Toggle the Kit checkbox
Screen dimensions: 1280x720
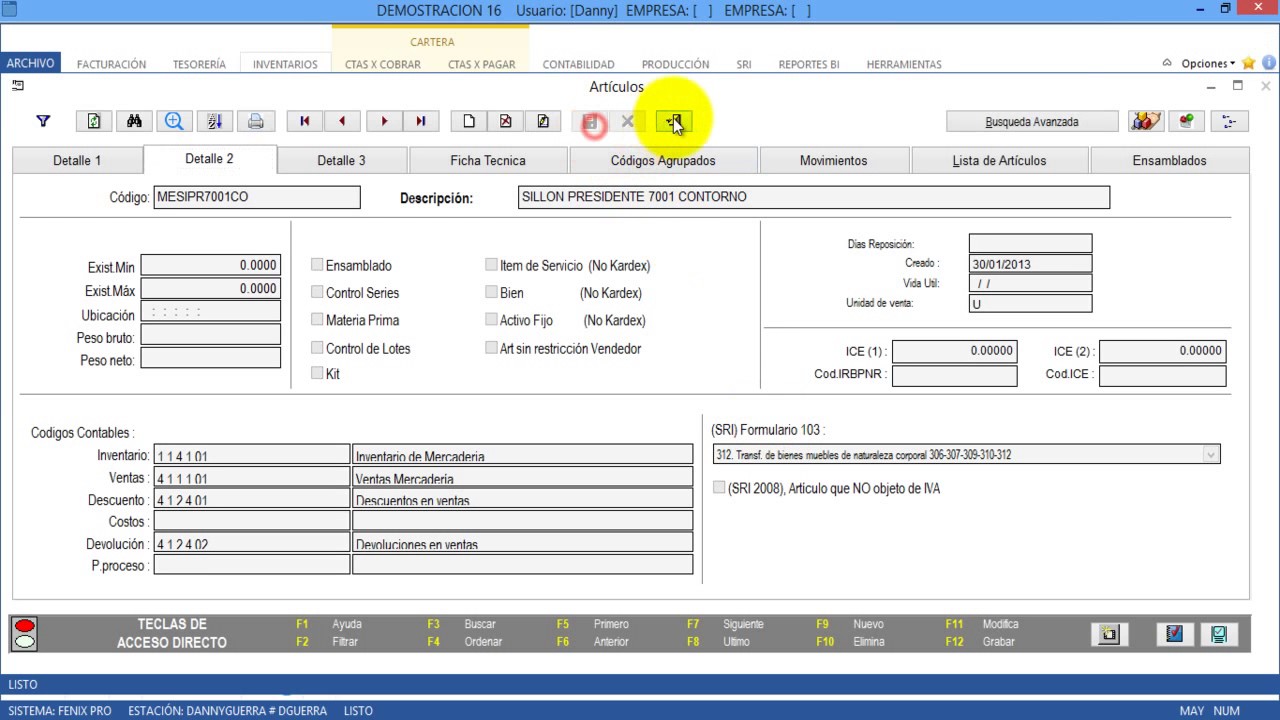317,373
